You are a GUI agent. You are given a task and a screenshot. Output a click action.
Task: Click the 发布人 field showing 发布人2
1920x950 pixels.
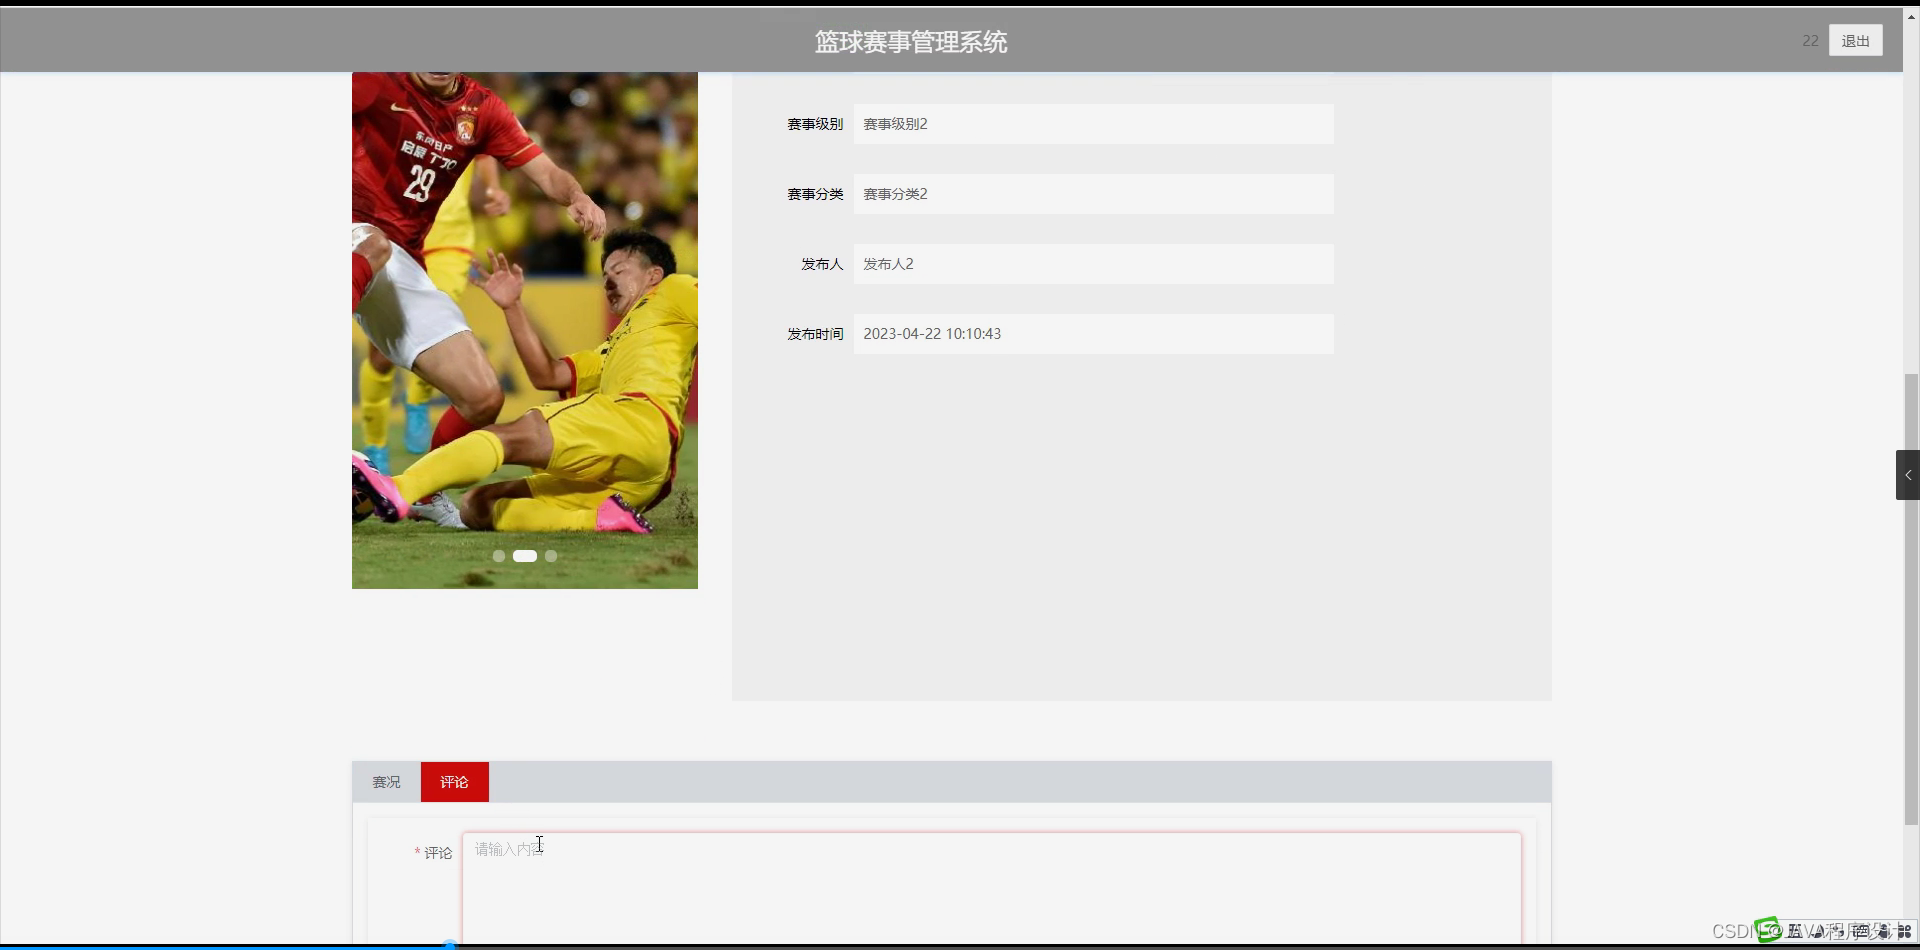click(x=1093, y=264)
